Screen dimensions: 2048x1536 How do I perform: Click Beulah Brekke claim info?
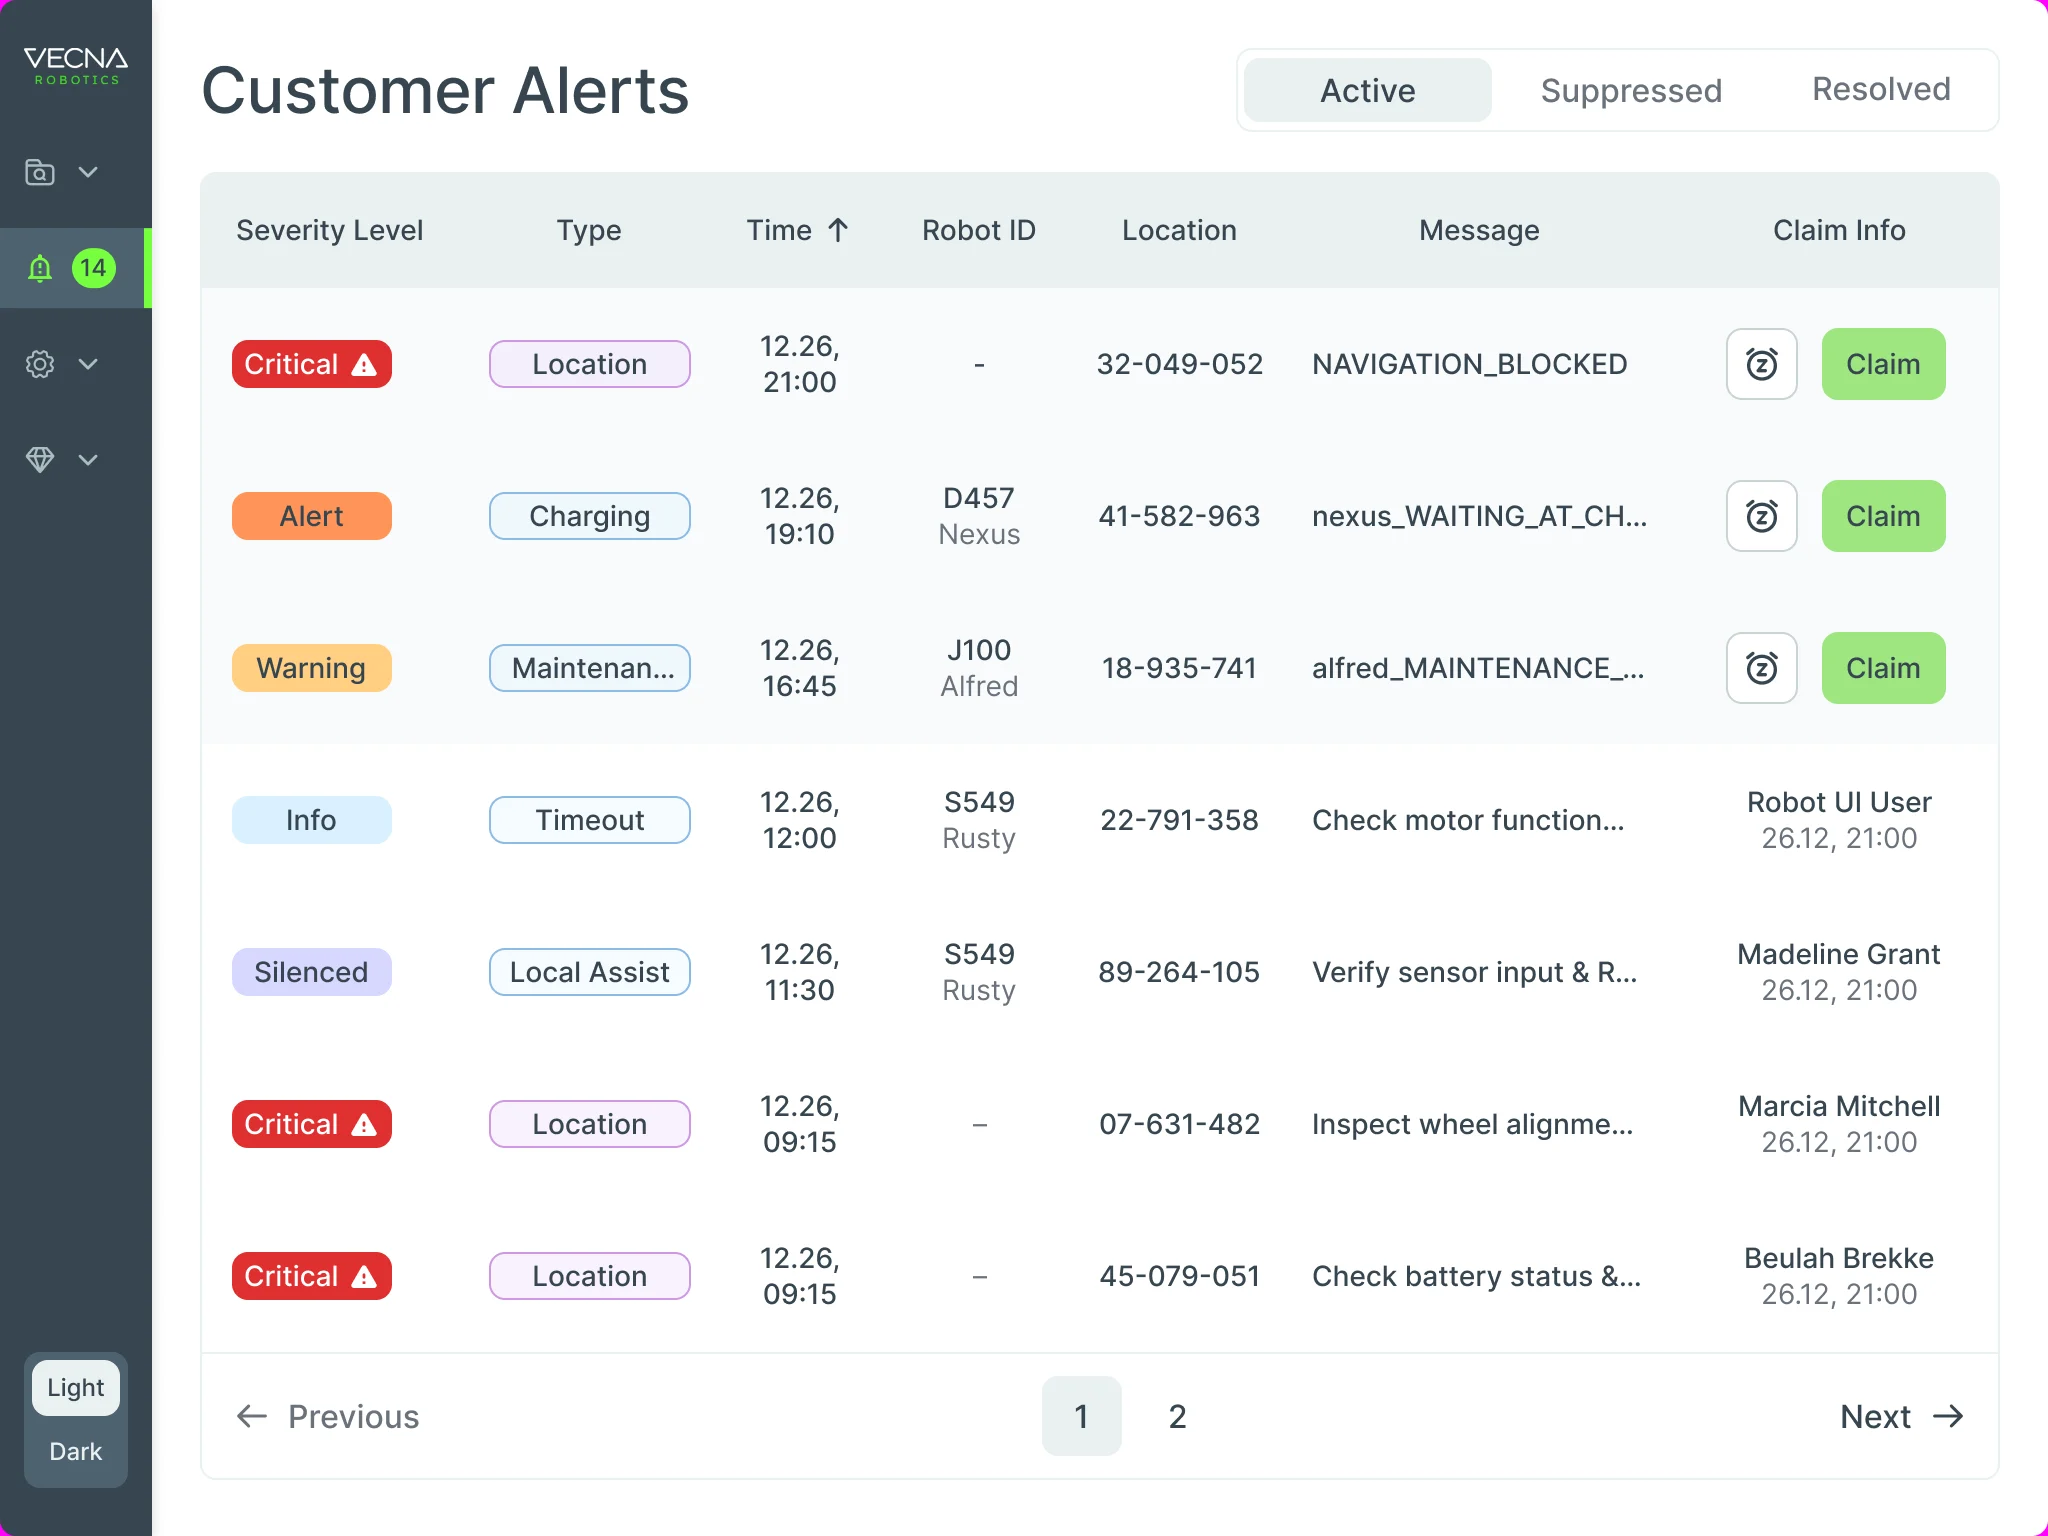[x=1839, y=1276]
